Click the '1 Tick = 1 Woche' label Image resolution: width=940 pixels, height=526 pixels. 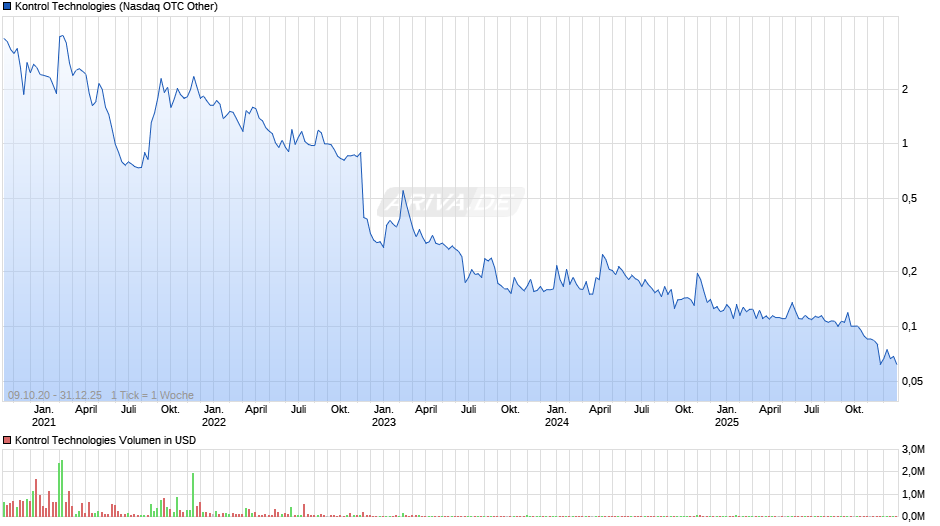tap(152, 395)
